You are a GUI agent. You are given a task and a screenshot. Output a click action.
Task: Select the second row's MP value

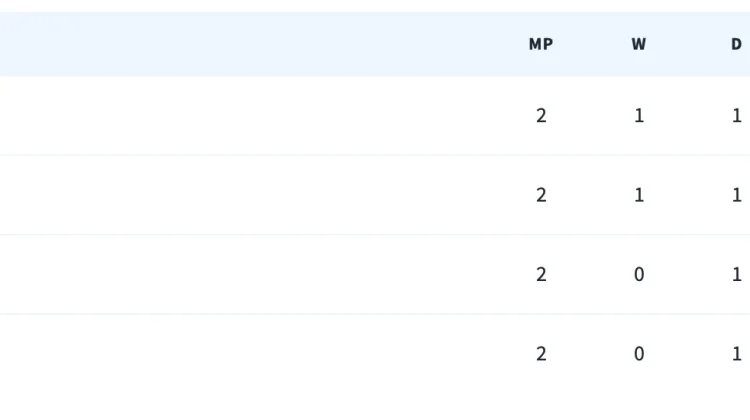coord(541,195)
